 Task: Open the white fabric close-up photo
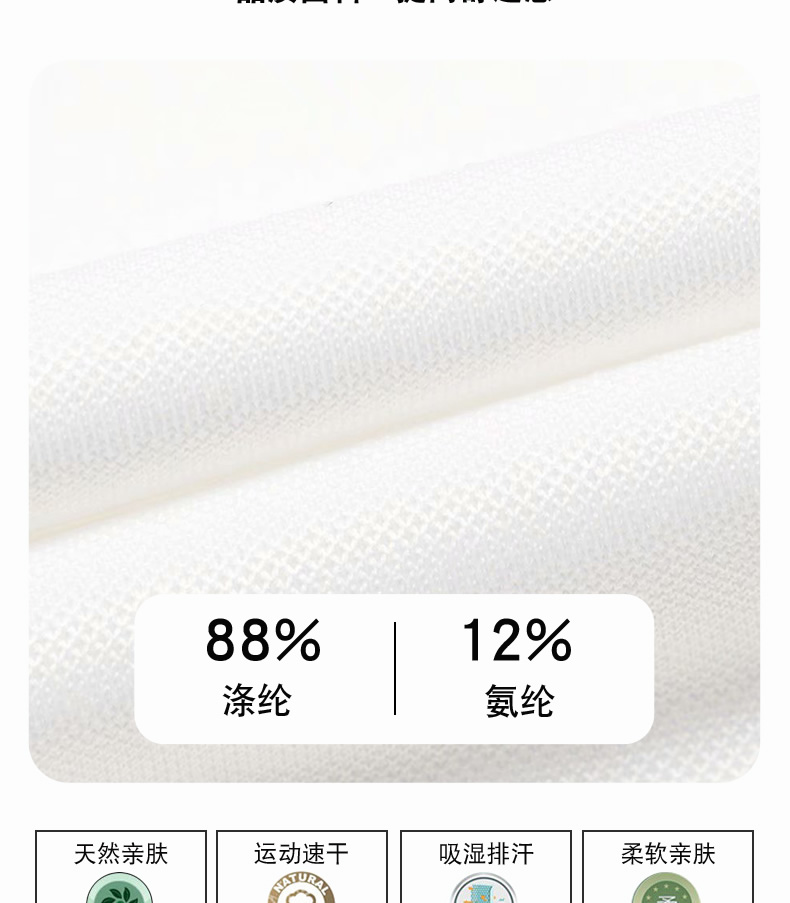[x=394, y=421]
